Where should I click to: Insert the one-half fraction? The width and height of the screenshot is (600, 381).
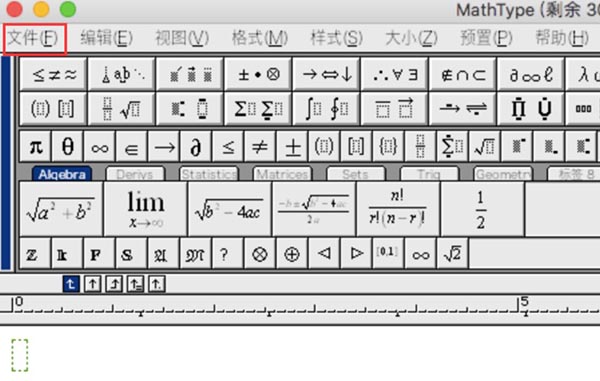tap(482, 209)
